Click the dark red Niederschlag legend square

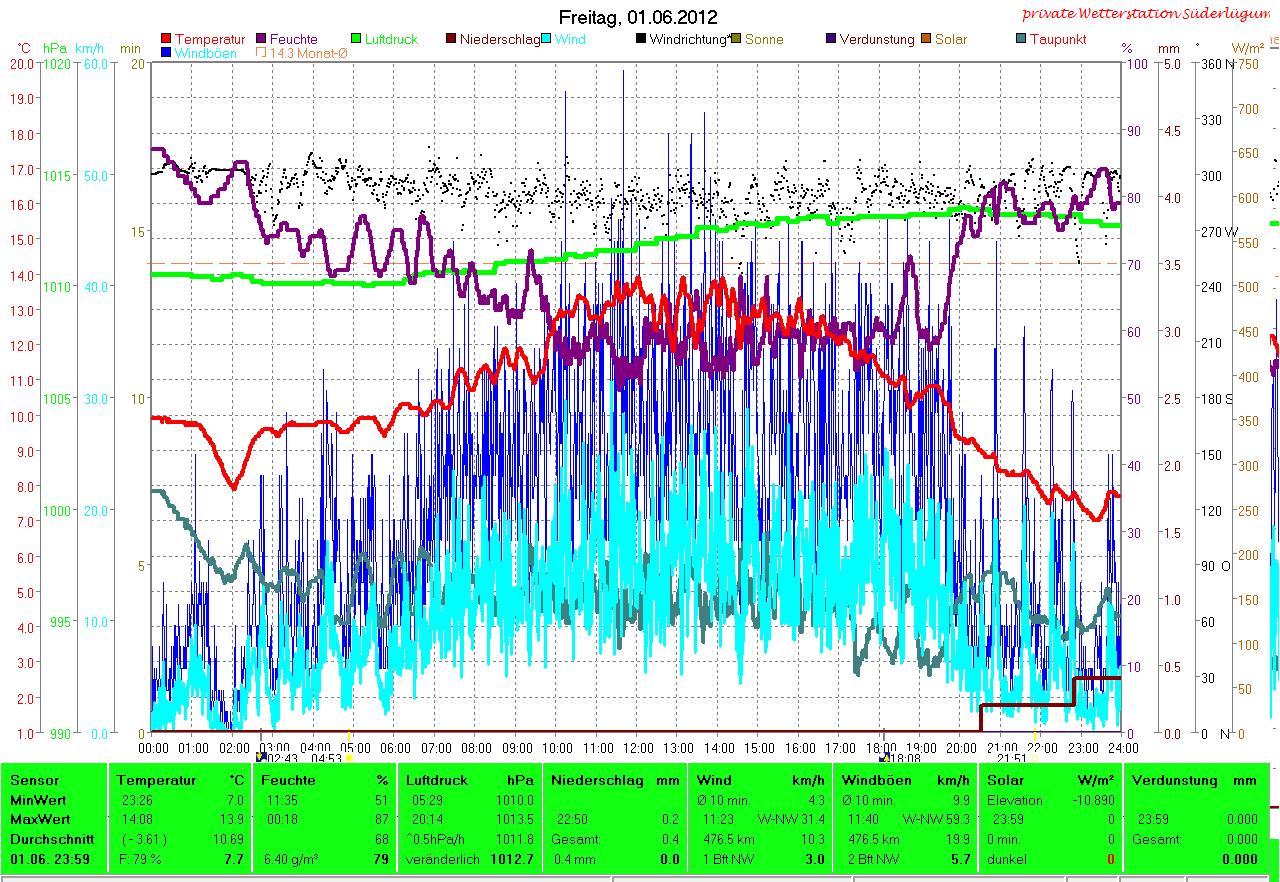tap(451, 40)
